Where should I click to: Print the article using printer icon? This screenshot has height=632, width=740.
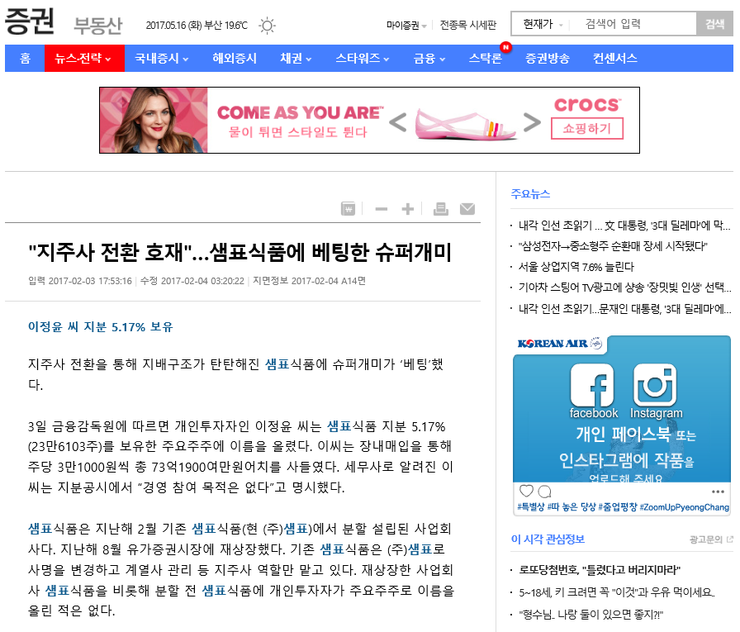pos(441,209)
